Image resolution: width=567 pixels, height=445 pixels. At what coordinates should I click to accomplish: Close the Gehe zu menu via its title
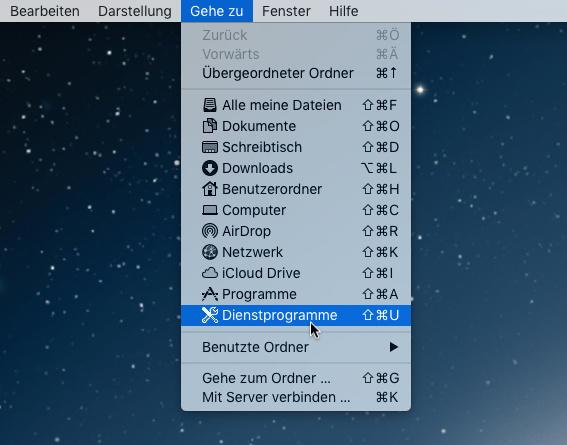coord(217,11)
